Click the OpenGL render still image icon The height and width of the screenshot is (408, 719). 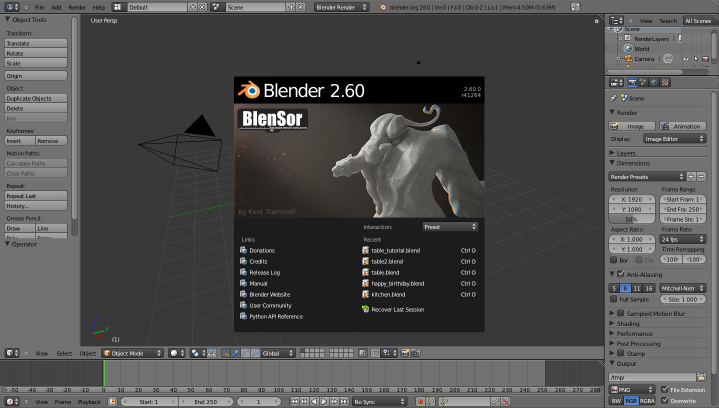(x=405, y=353)
